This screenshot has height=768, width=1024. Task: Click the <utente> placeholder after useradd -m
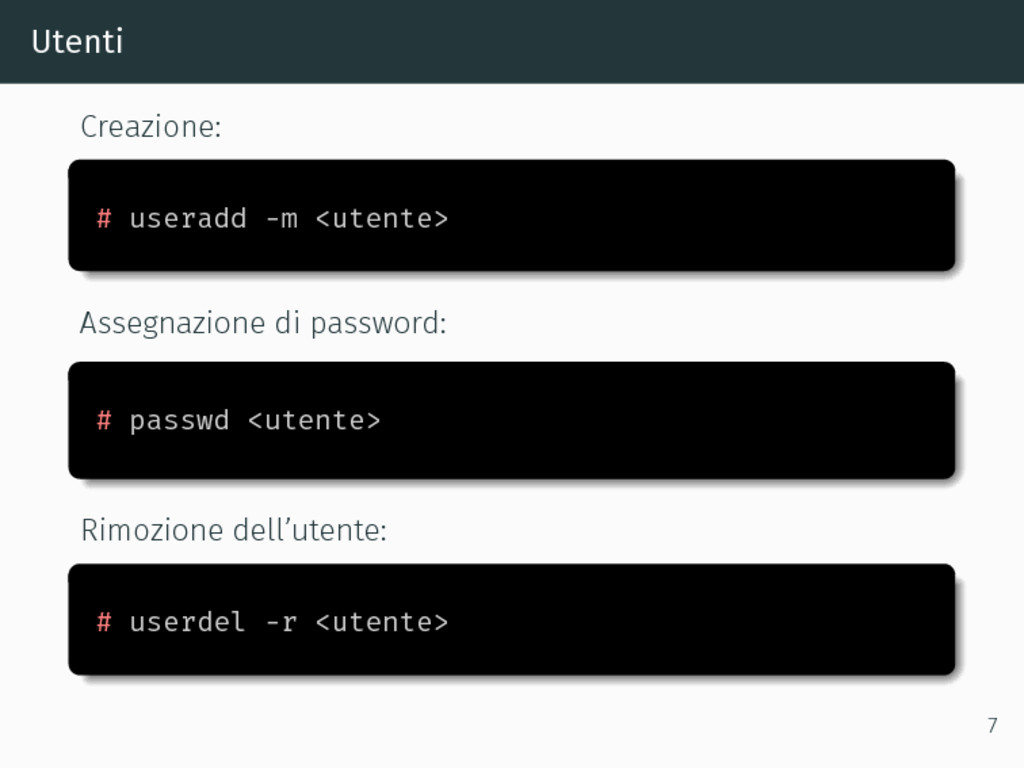[x=382, y=218]
